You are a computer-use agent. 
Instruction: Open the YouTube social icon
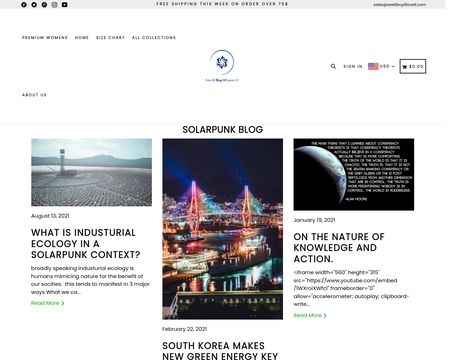[65, 5]
